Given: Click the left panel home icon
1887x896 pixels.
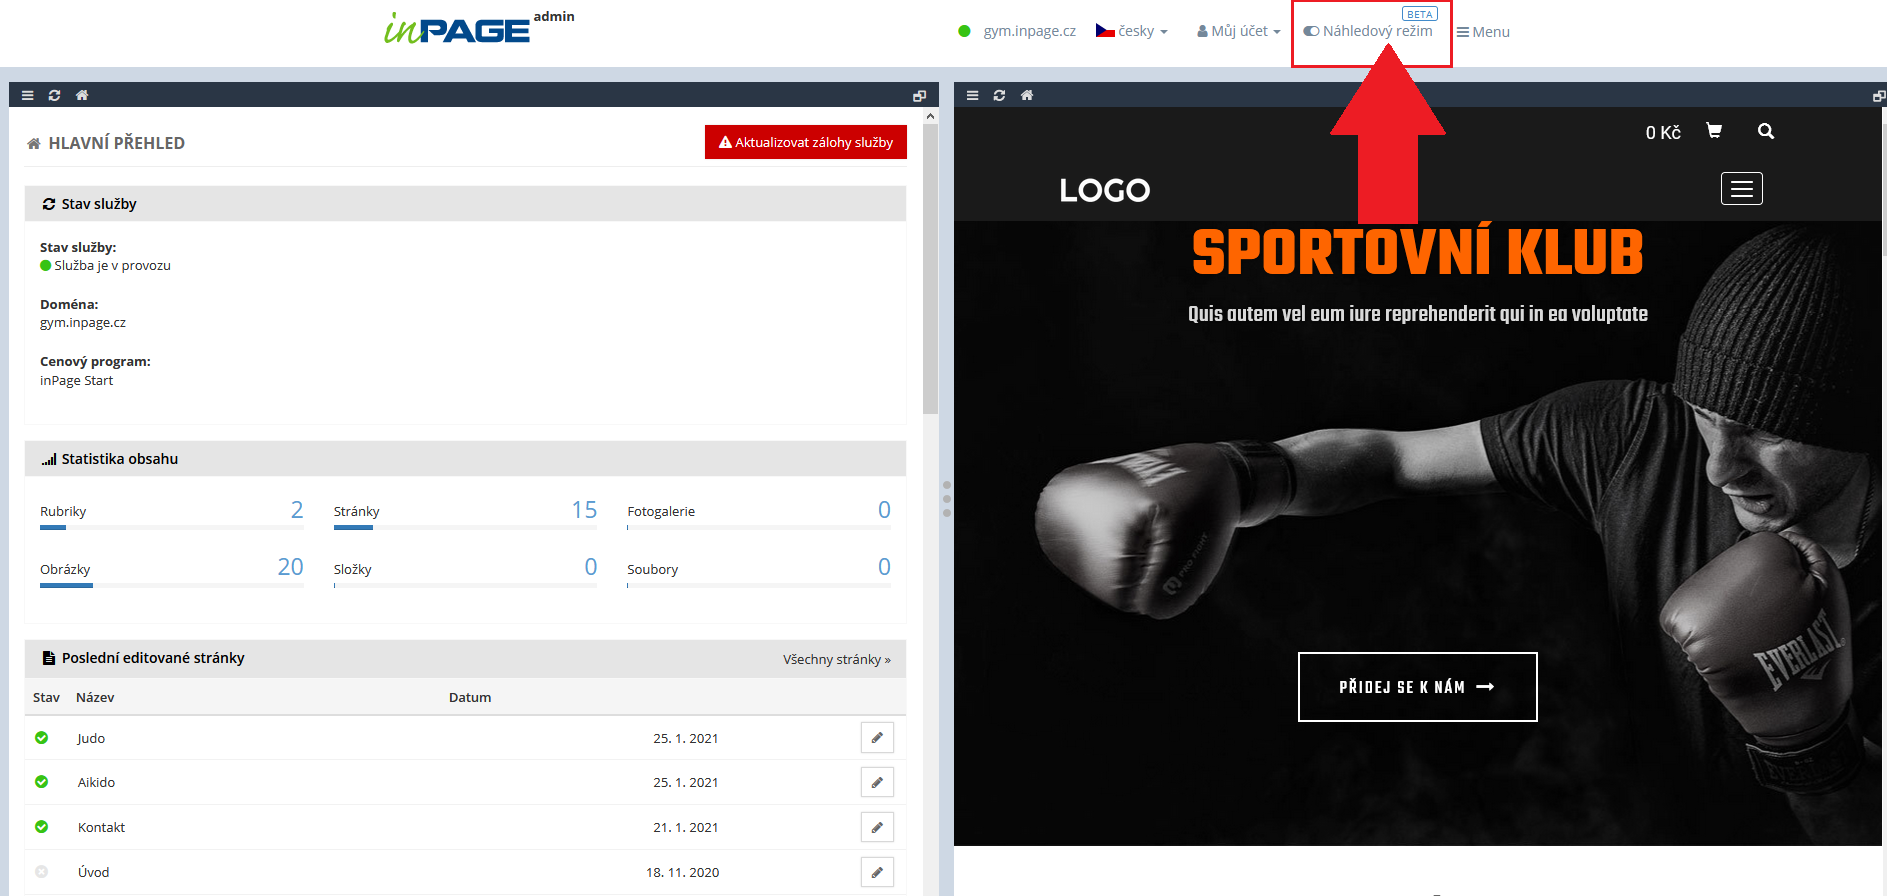Looking at the screenshot, I should (x=82, y=96).
